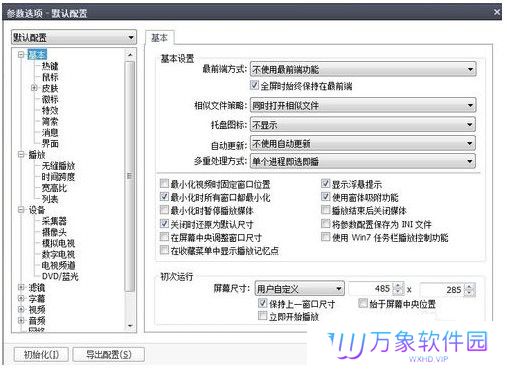Toggle 关闭时还原为默认尺寸 checkbox
The image size is (507, 371).
164,223
